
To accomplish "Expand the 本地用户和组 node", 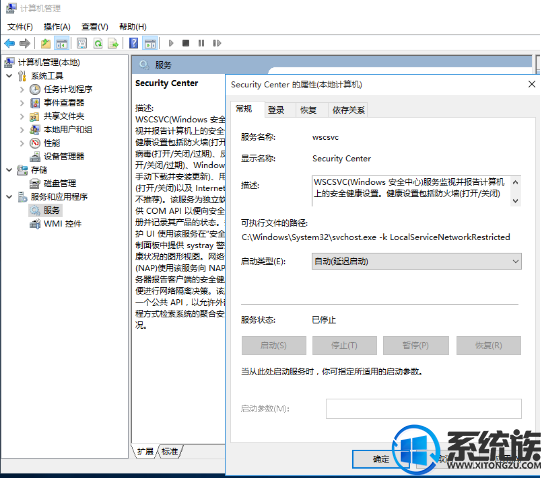I will [22, 130].
